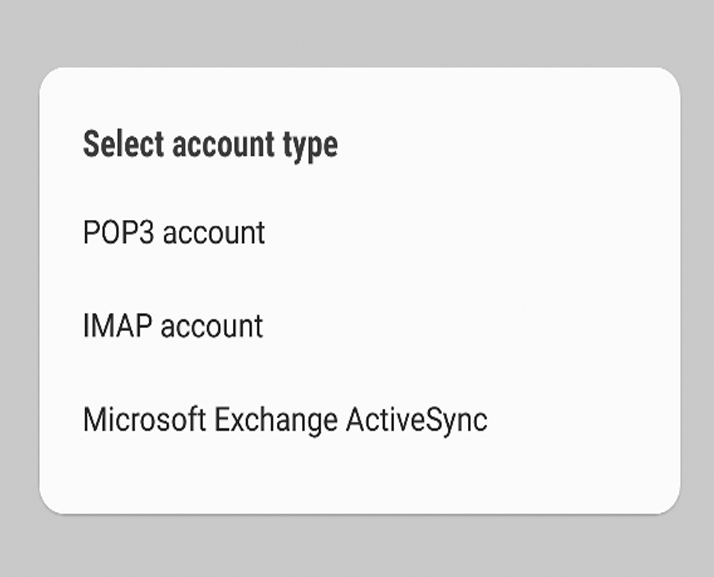Choose the first account type option
714x577 pixels.
pos(360,233)
